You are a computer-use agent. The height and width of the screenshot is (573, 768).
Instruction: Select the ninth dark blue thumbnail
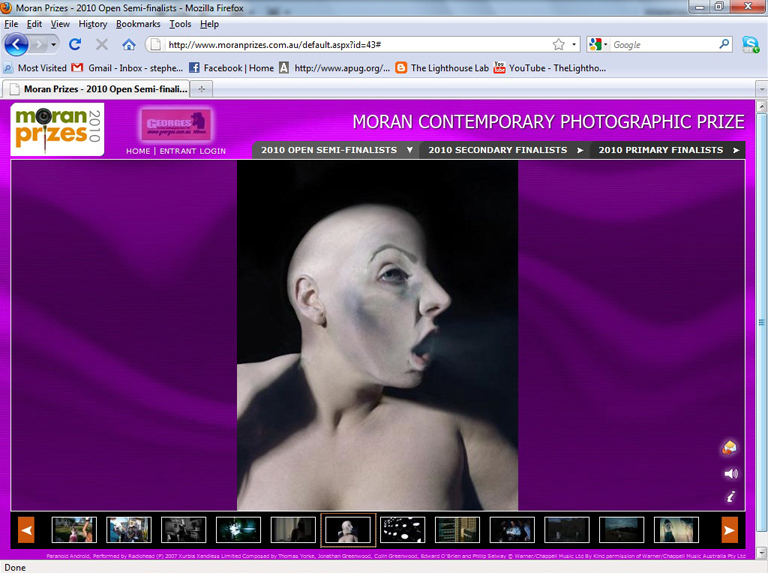[512, 530]
